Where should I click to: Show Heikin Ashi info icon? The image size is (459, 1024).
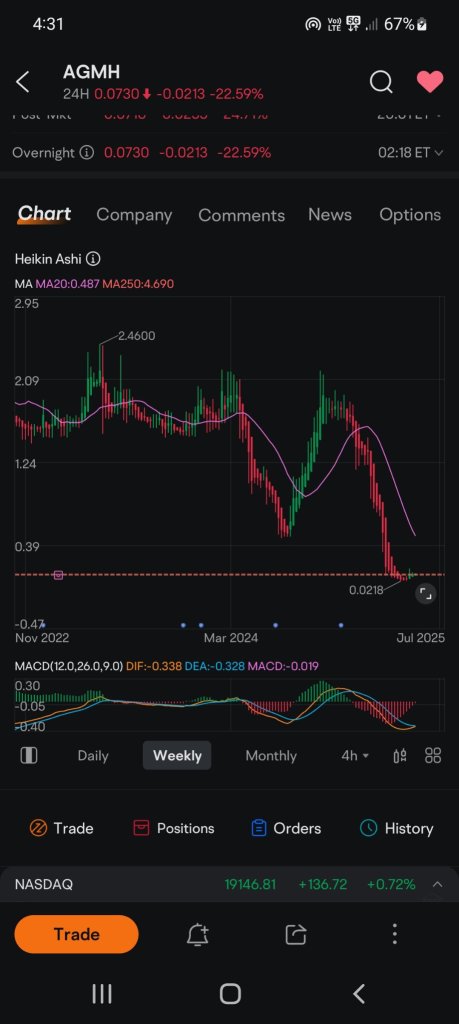pyautogui.click(x=93, y=259)
